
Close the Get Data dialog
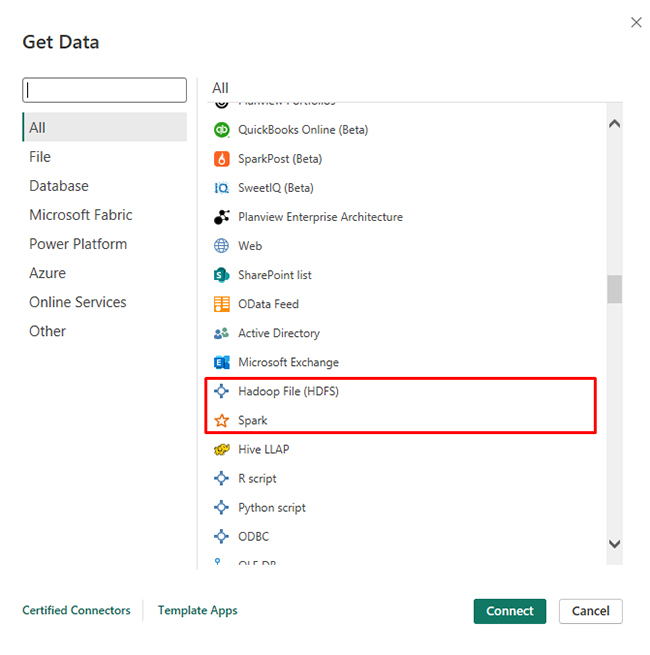click(x=636, y=22)
